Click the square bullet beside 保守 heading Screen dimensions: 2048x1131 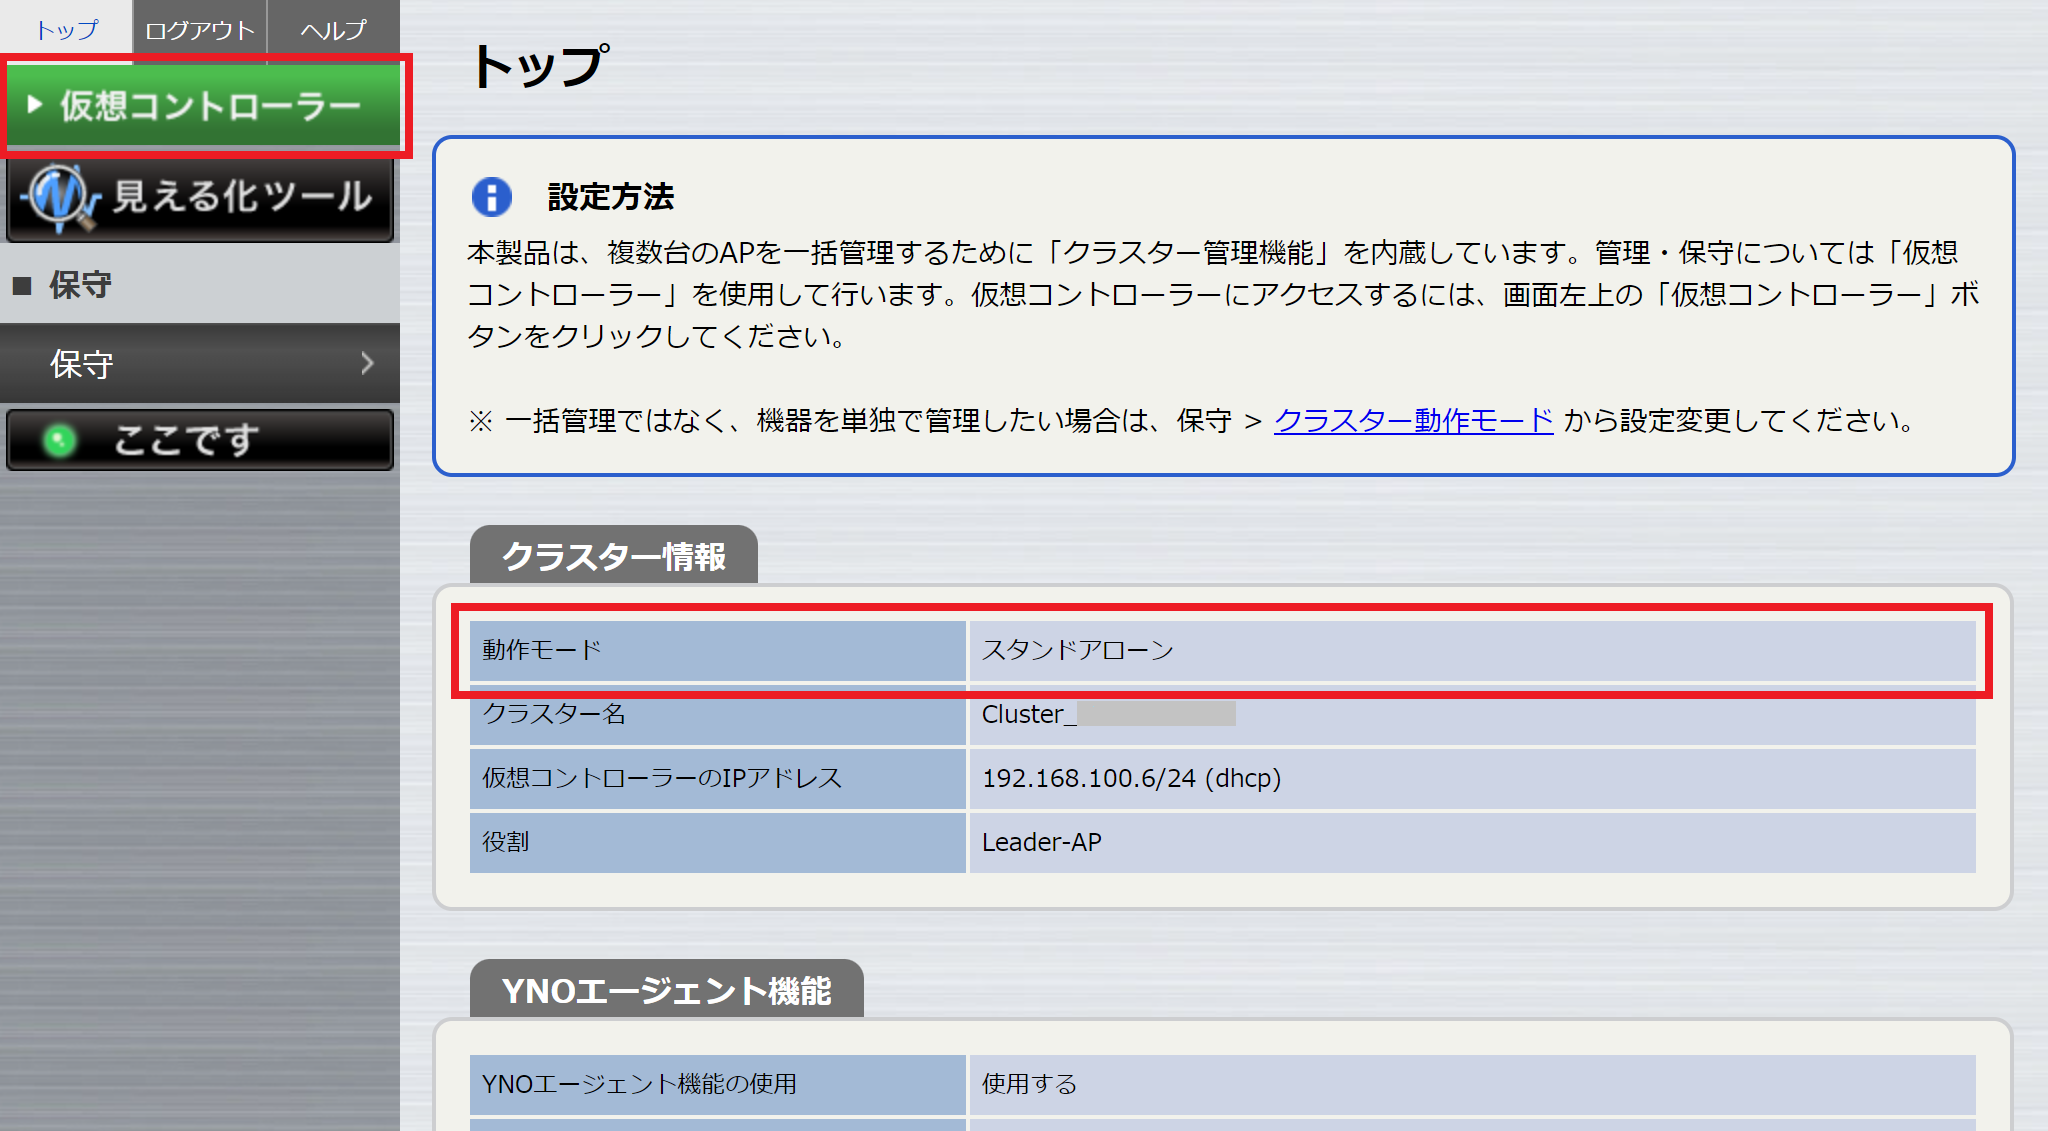point(22,286)
